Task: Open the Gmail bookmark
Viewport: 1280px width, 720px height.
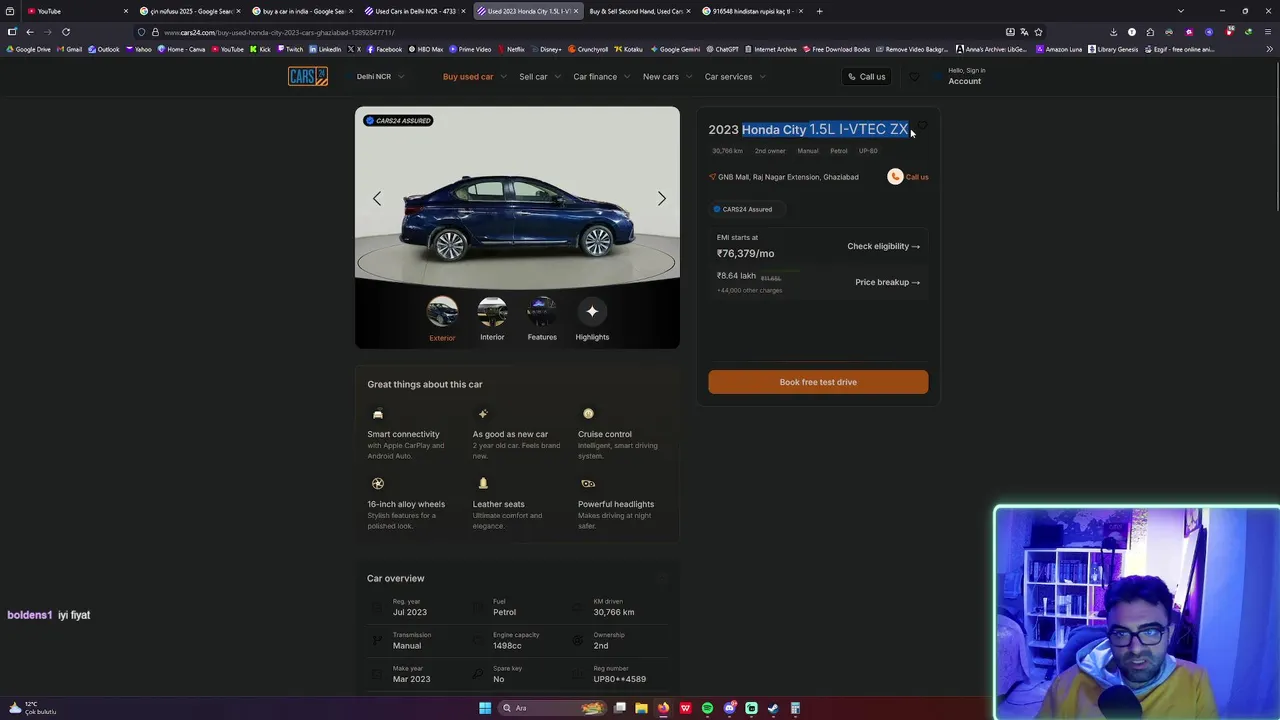Action: (69, 49)
